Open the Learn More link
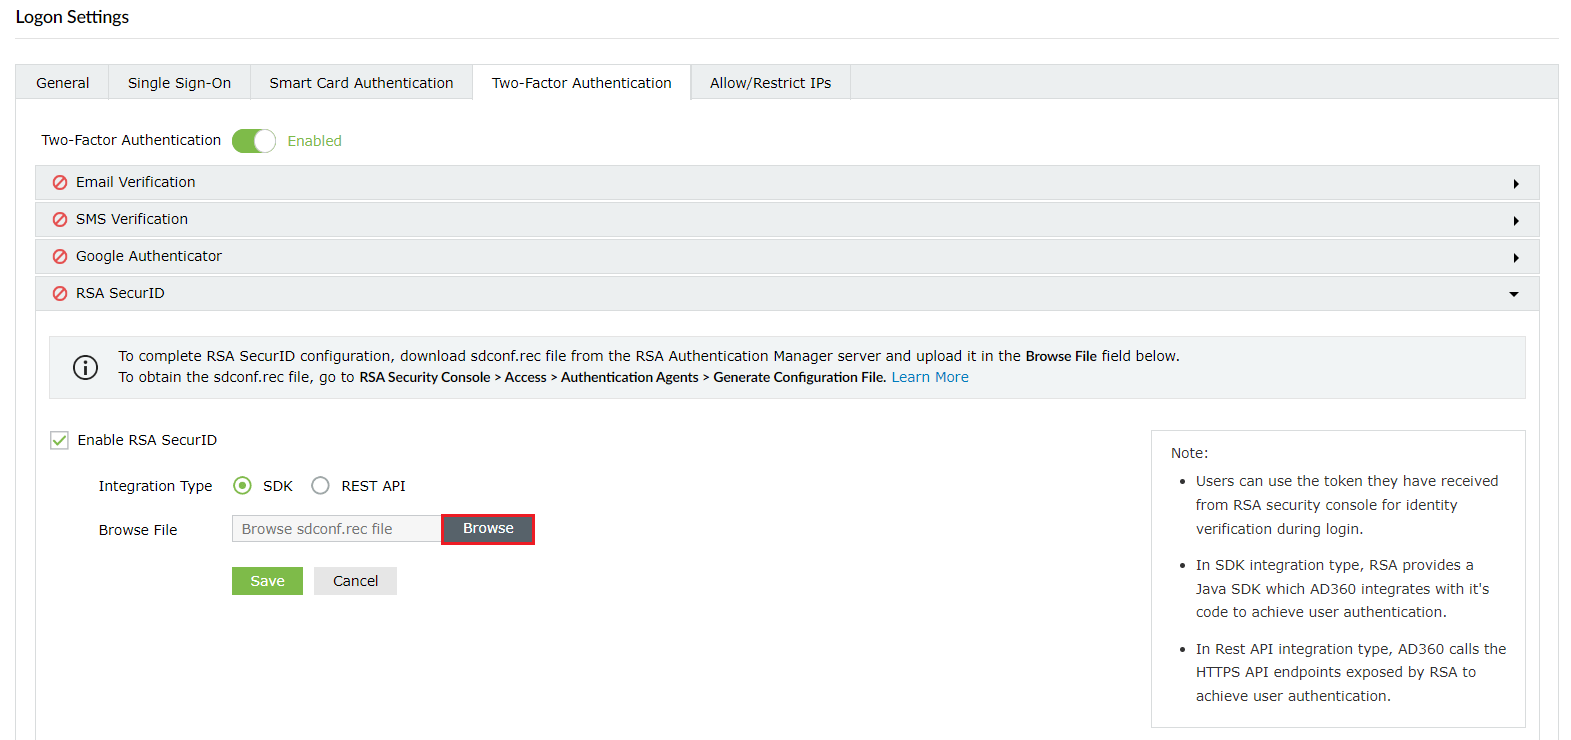 click(930, 377)
